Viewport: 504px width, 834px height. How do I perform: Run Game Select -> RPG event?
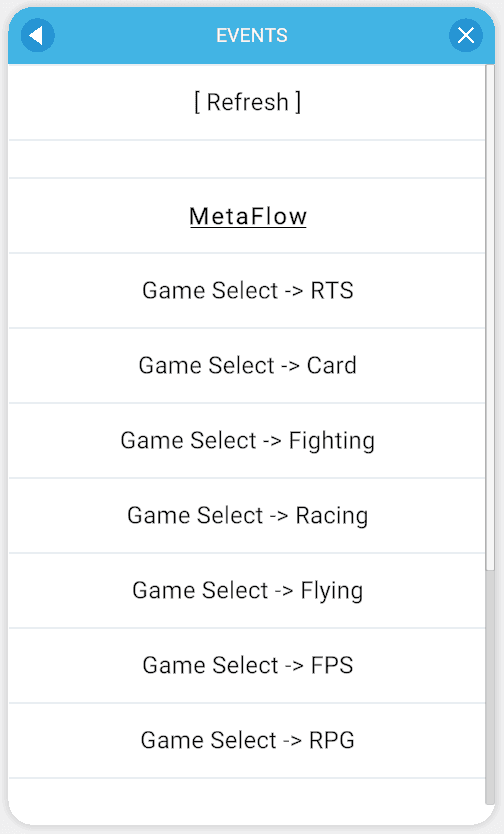pyautogui.click(x=247, y=741)
